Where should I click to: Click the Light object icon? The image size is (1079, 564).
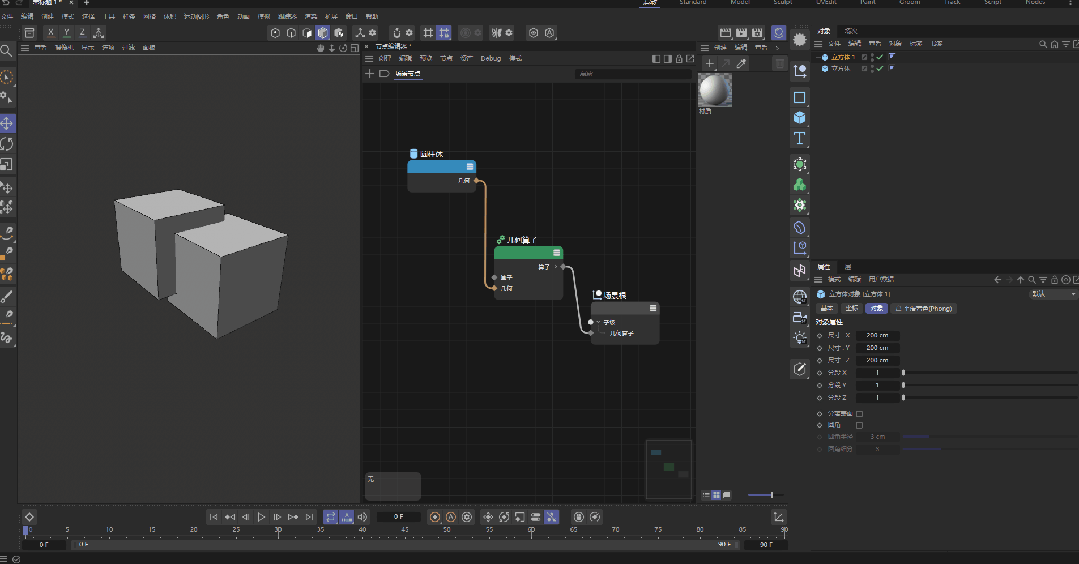(800, 339)
